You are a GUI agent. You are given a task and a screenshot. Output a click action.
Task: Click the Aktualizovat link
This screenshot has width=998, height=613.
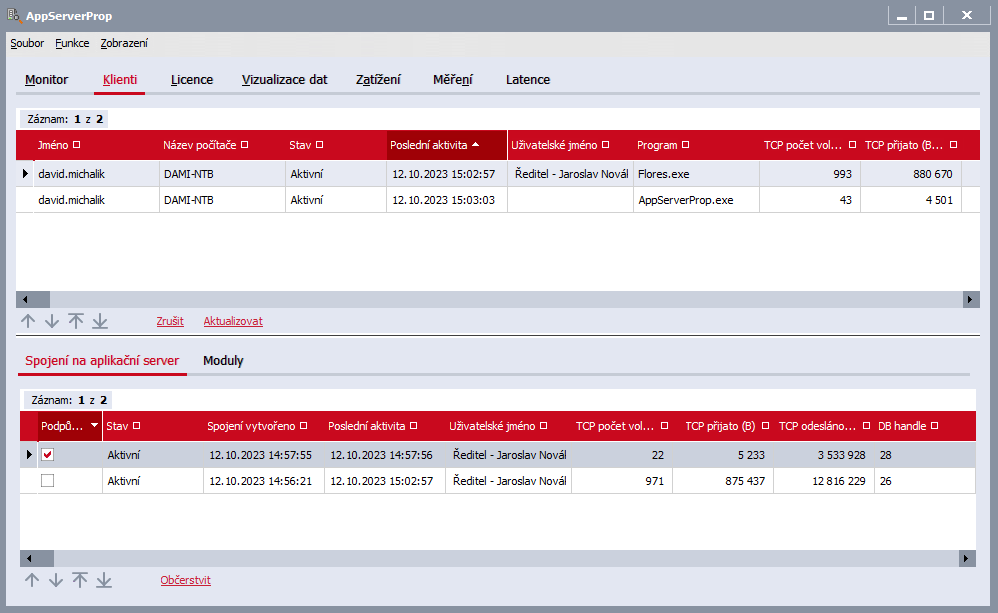pos(233,321)
